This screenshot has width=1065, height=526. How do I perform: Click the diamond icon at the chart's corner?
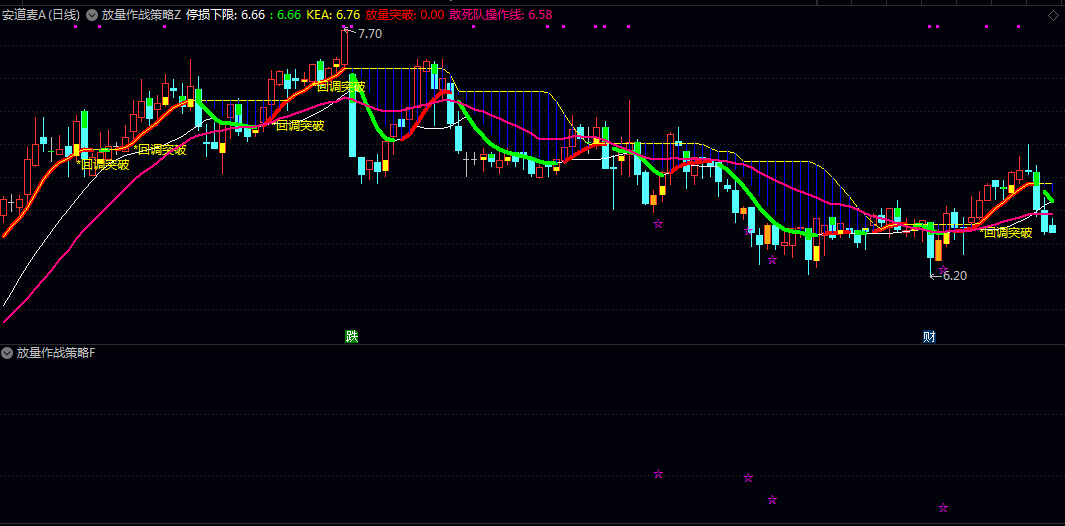click(x=1053, y=15)
